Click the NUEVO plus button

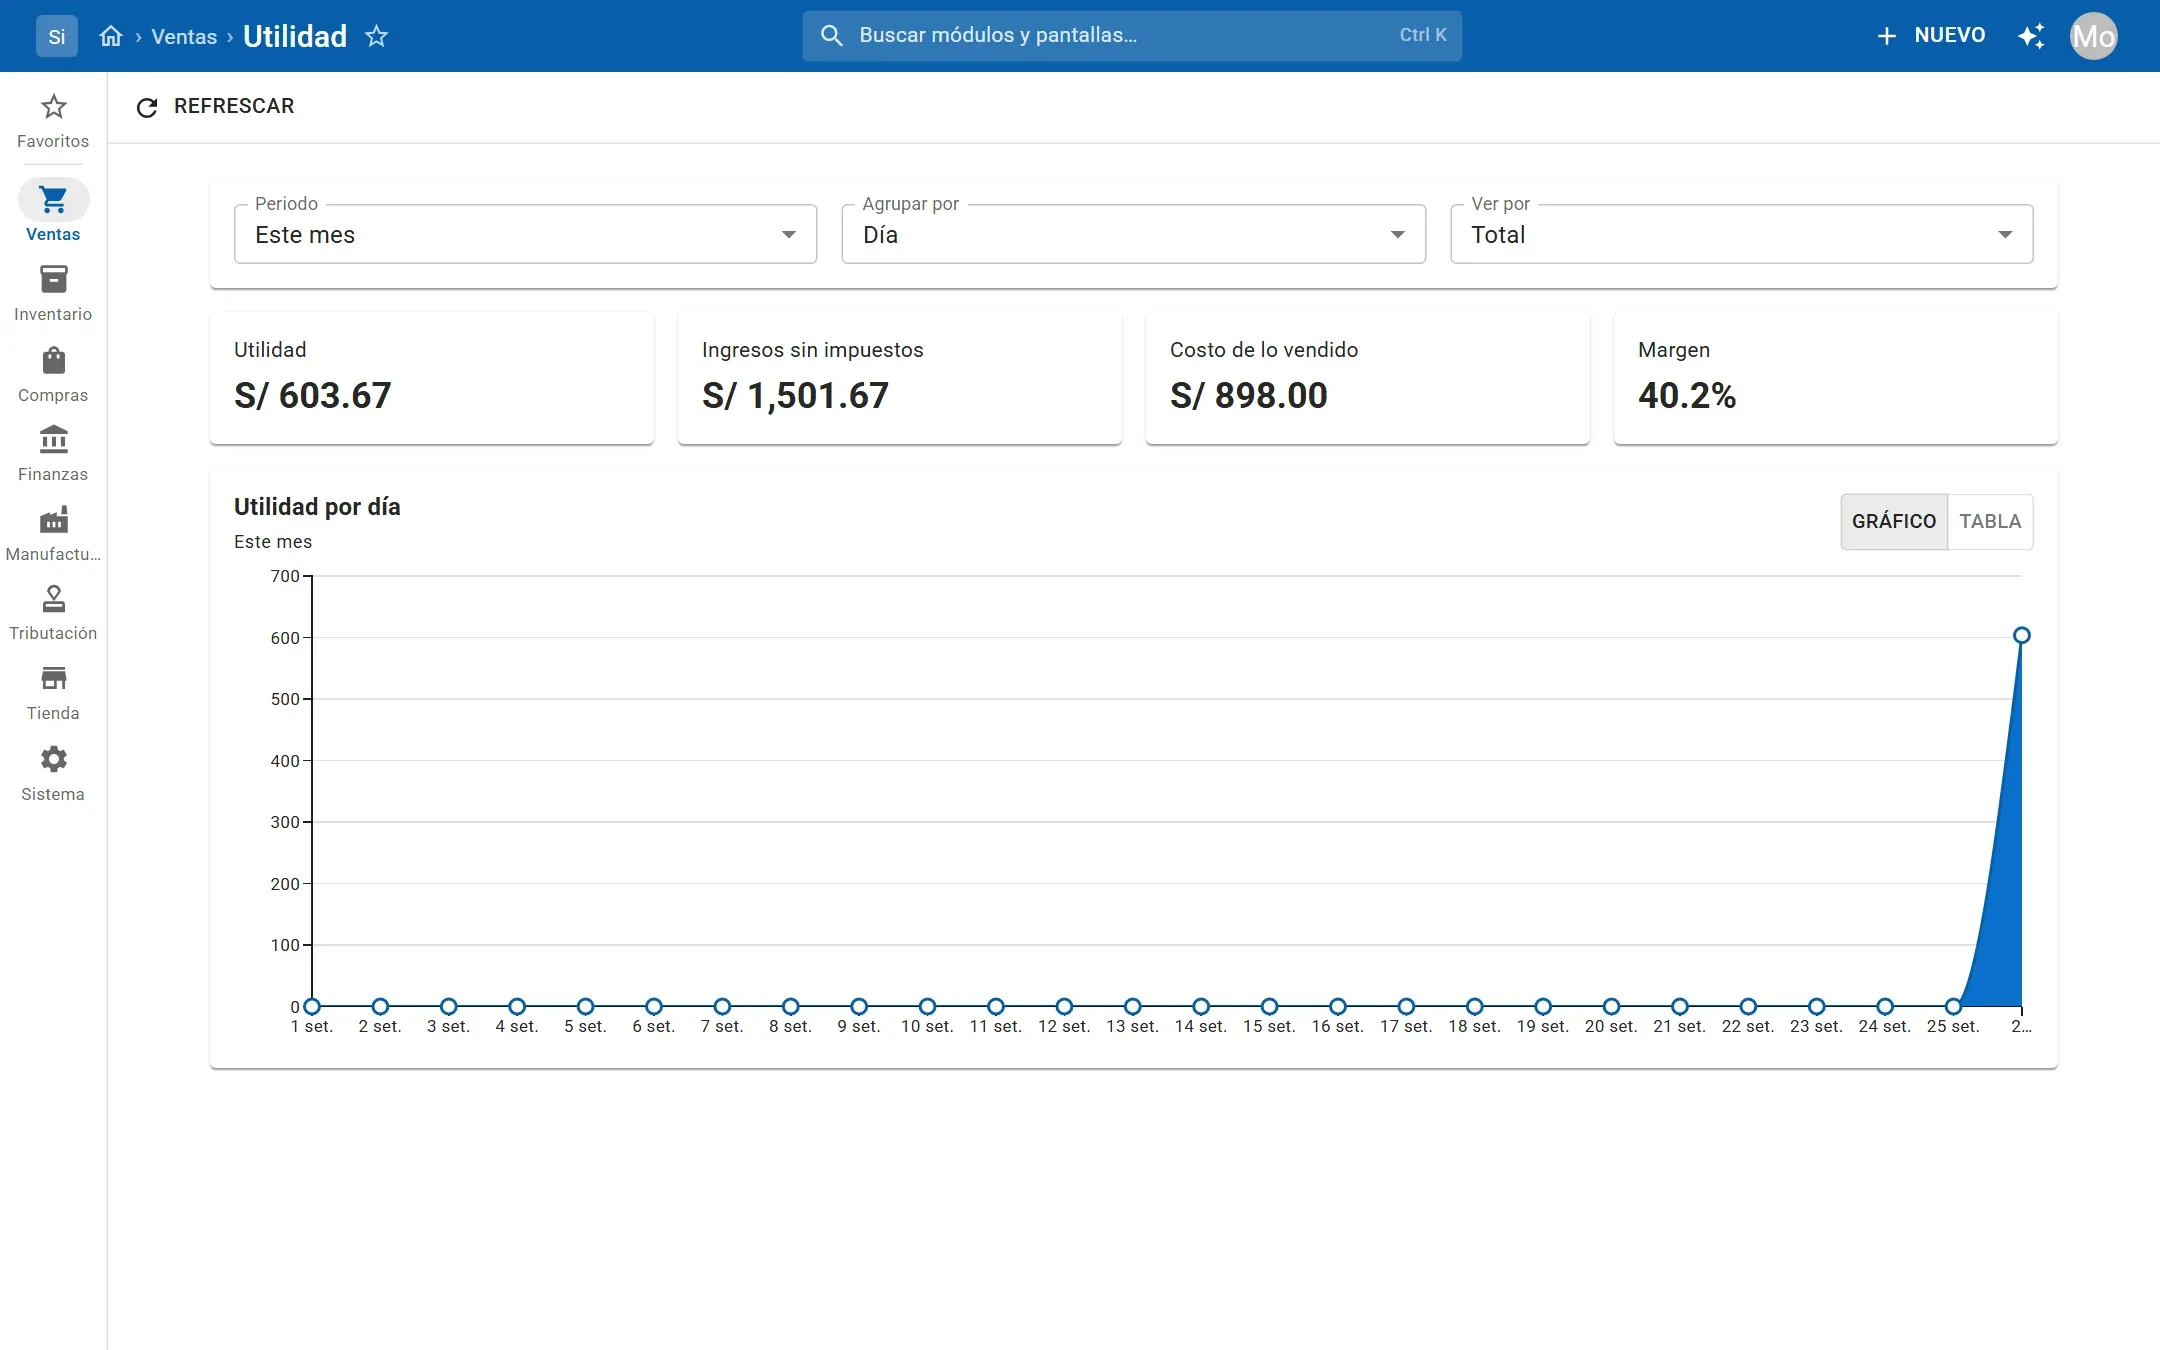1931,36
